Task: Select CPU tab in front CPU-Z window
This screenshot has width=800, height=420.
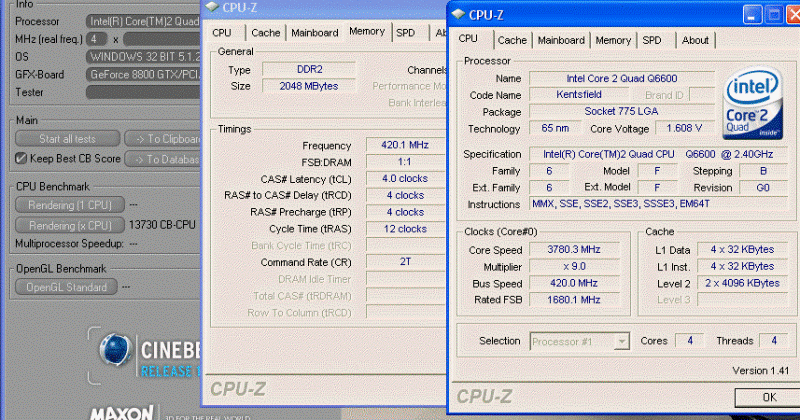Action: [468, 39]
